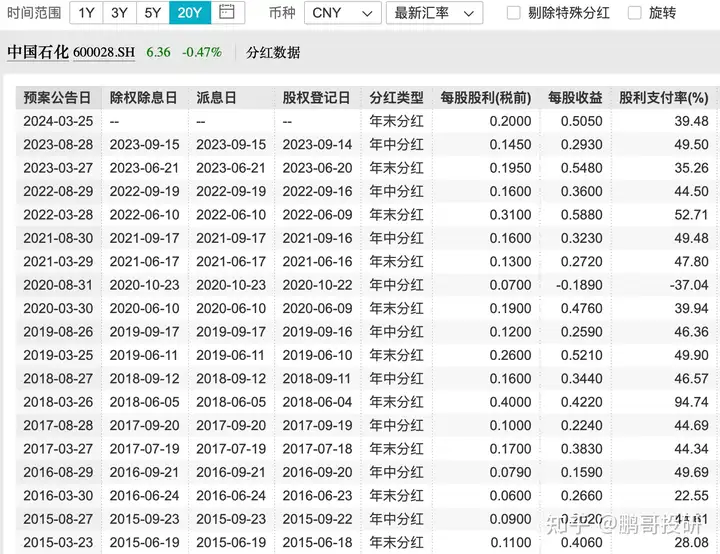The height and width of the screenshot is (554, 720).
Task: Click the 2019-08-26 announcement date cell
Action: 58,332
